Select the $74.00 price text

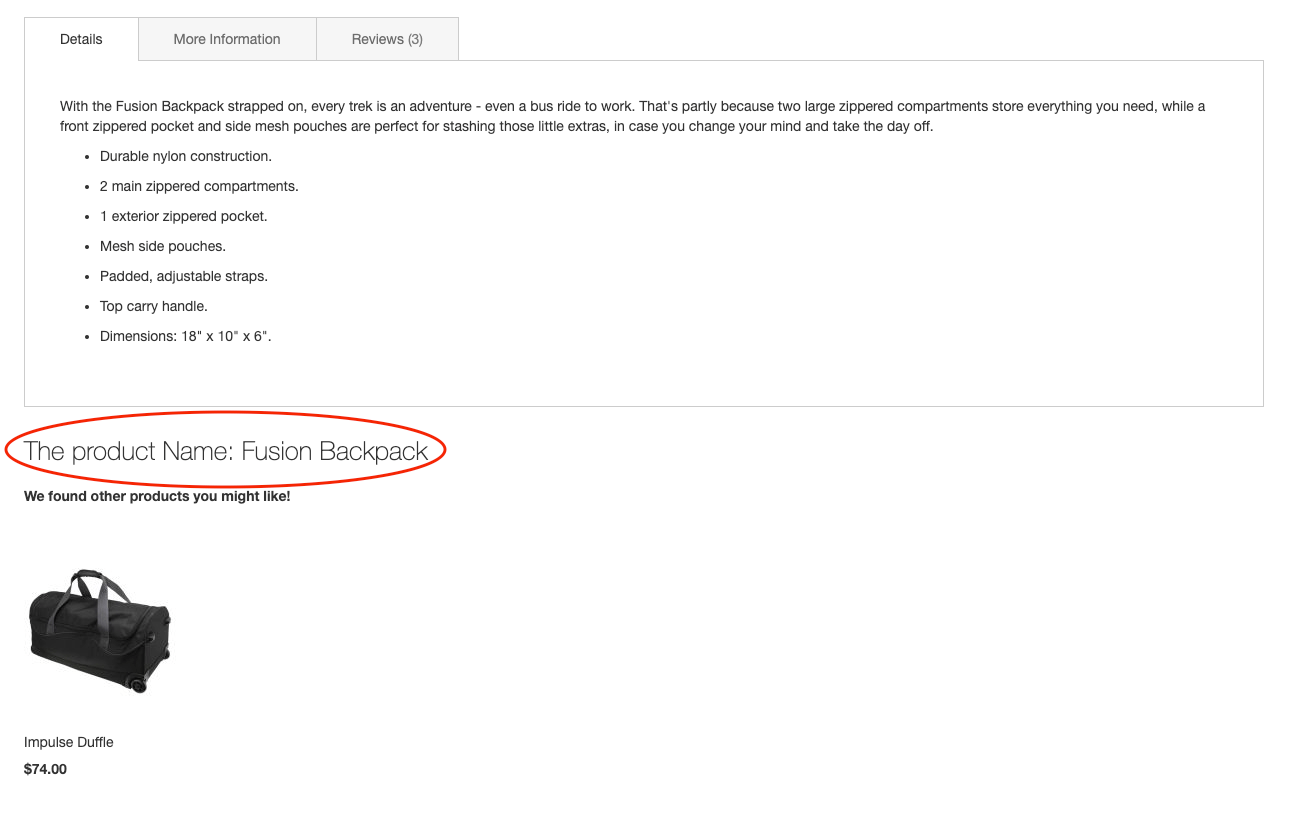coord(45,769)
